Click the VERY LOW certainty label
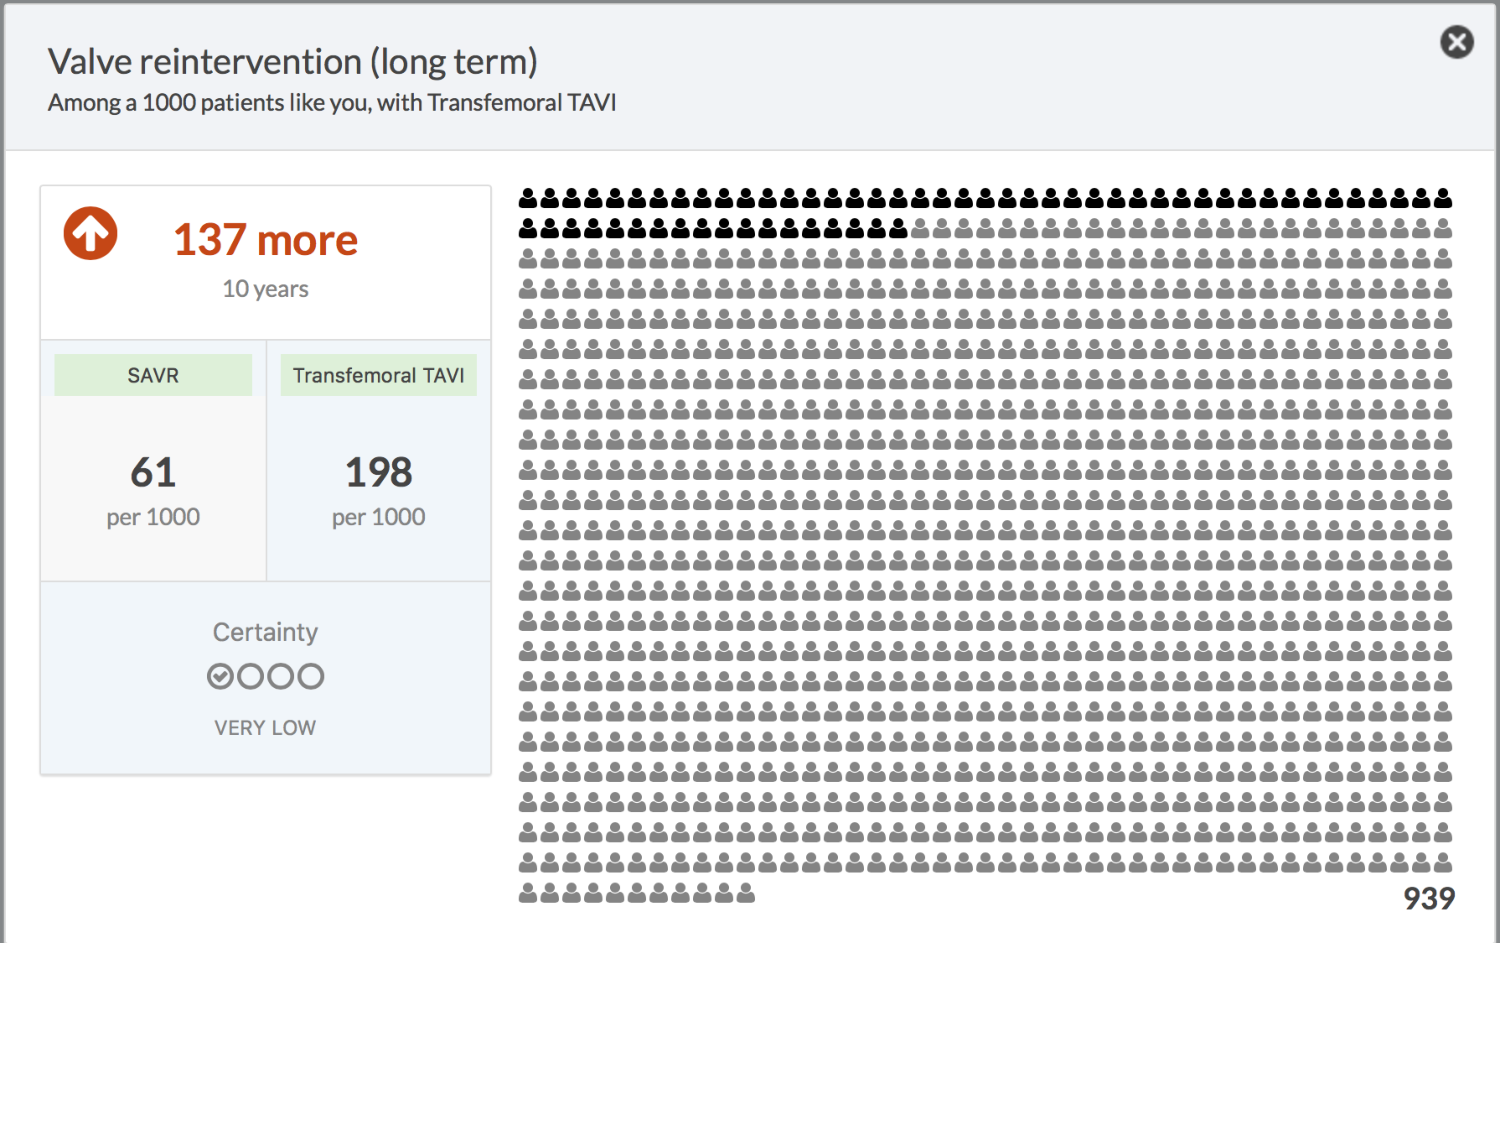Viewport: 1500px width, 1125px height. tap(265, 728)
